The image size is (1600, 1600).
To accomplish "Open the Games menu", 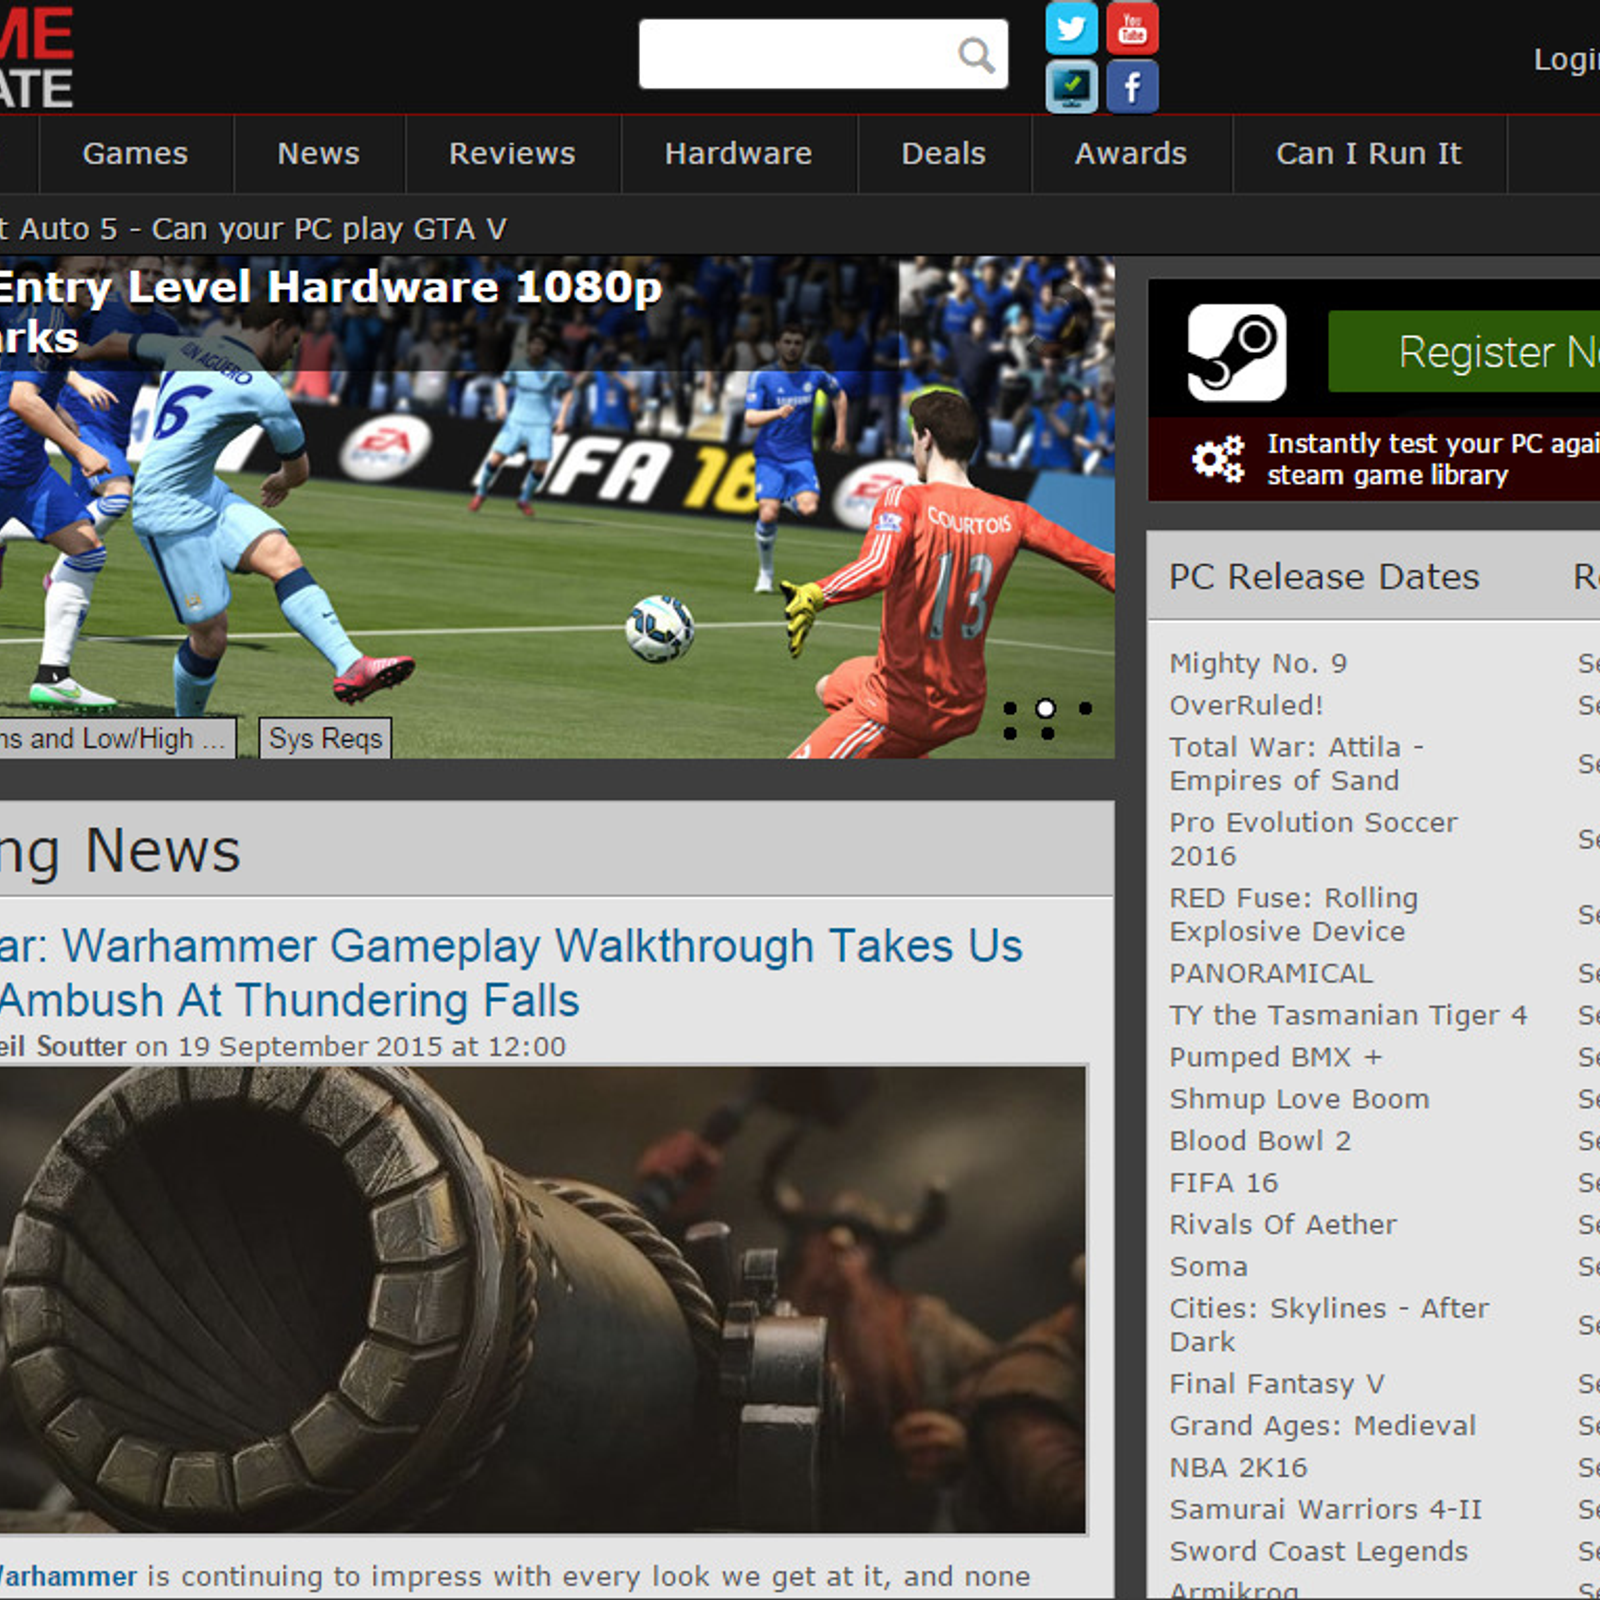I will click(135, 154).
